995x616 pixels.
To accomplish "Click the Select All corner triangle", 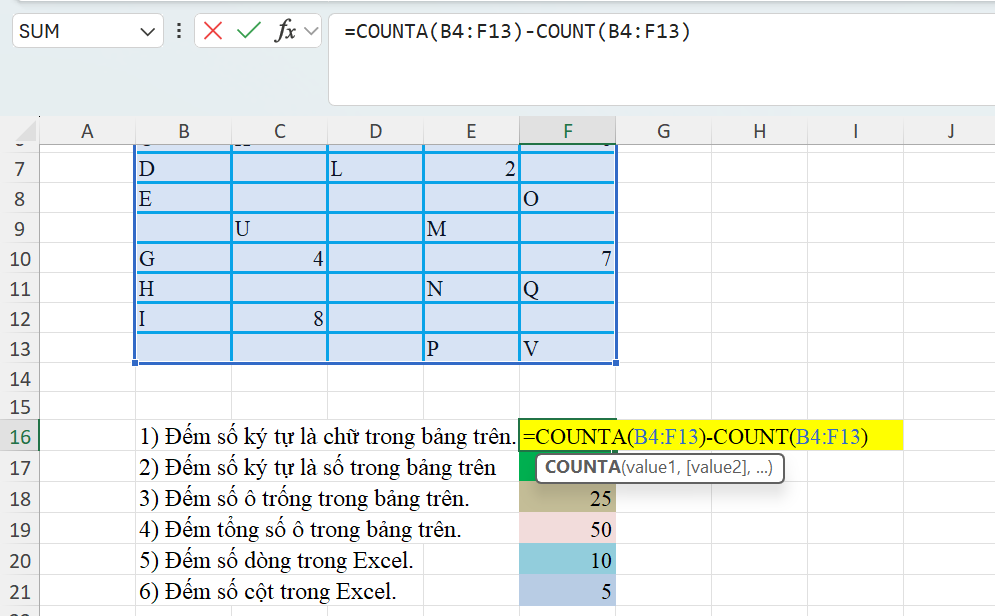I will [x=28, y=131].
